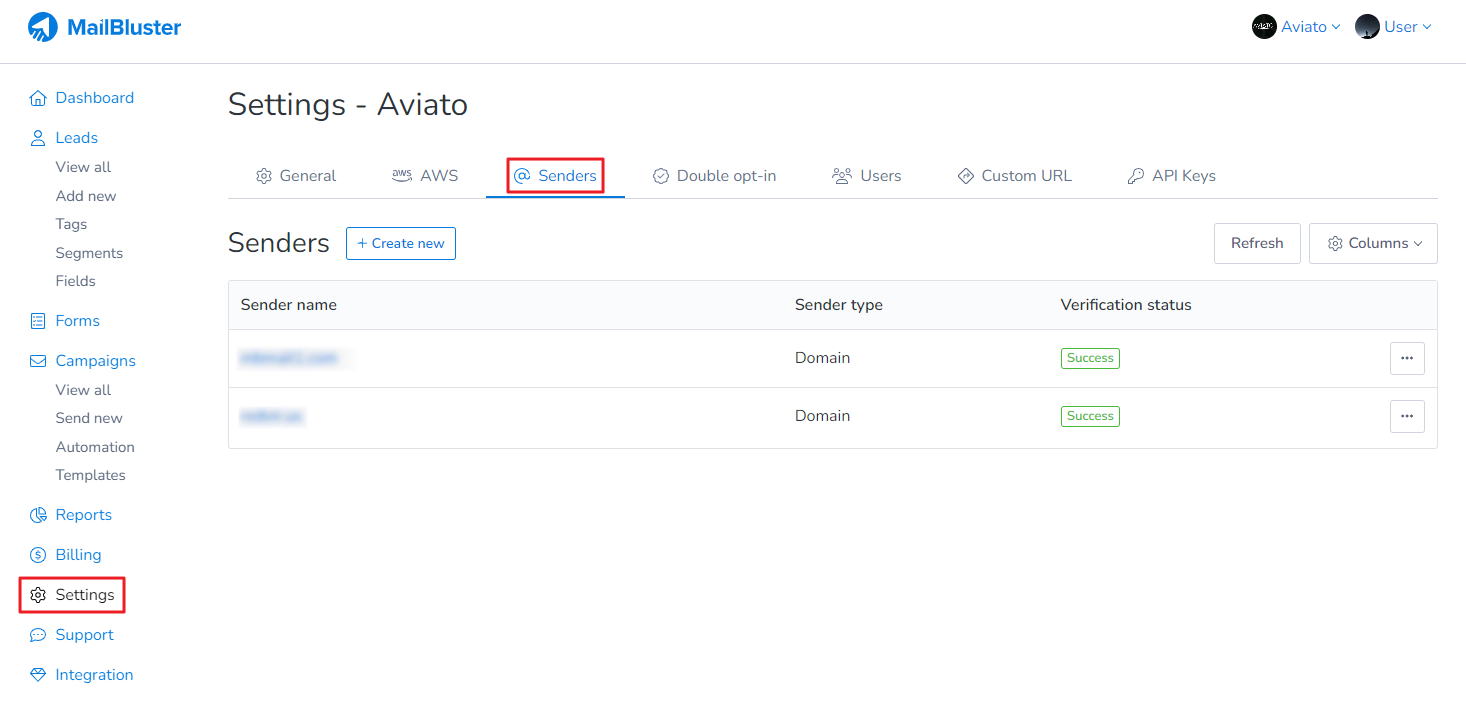Screen dimensions: 1466x717
Task: Click the Integration diamond icon
Action: click(38, 675)
